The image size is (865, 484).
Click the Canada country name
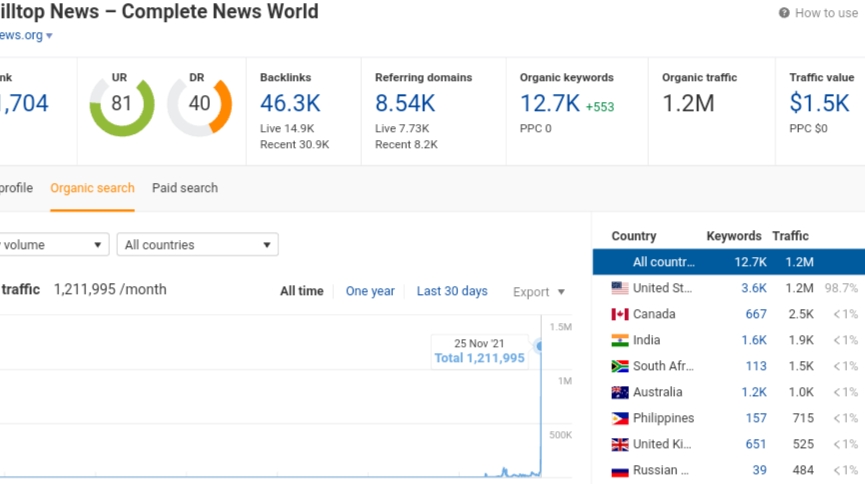point(654,314)
